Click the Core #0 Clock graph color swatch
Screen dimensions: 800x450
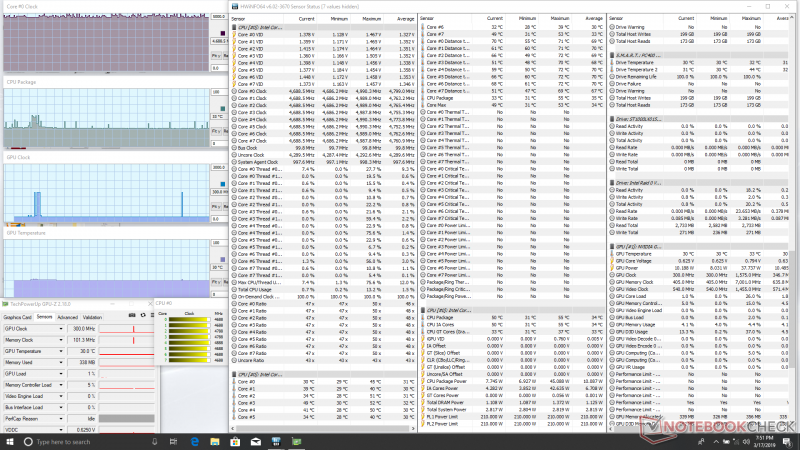222,33
